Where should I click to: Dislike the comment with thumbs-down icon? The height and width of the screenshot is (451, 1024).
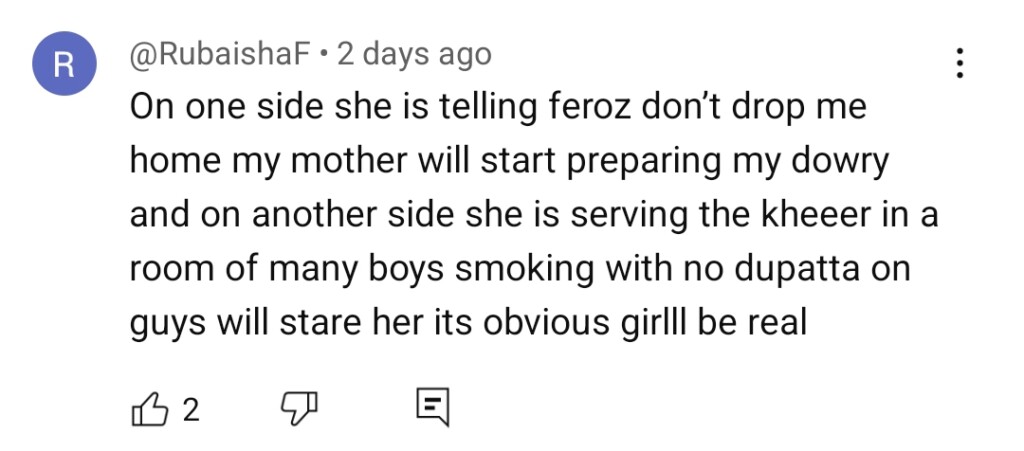click(x=297, y=408)
